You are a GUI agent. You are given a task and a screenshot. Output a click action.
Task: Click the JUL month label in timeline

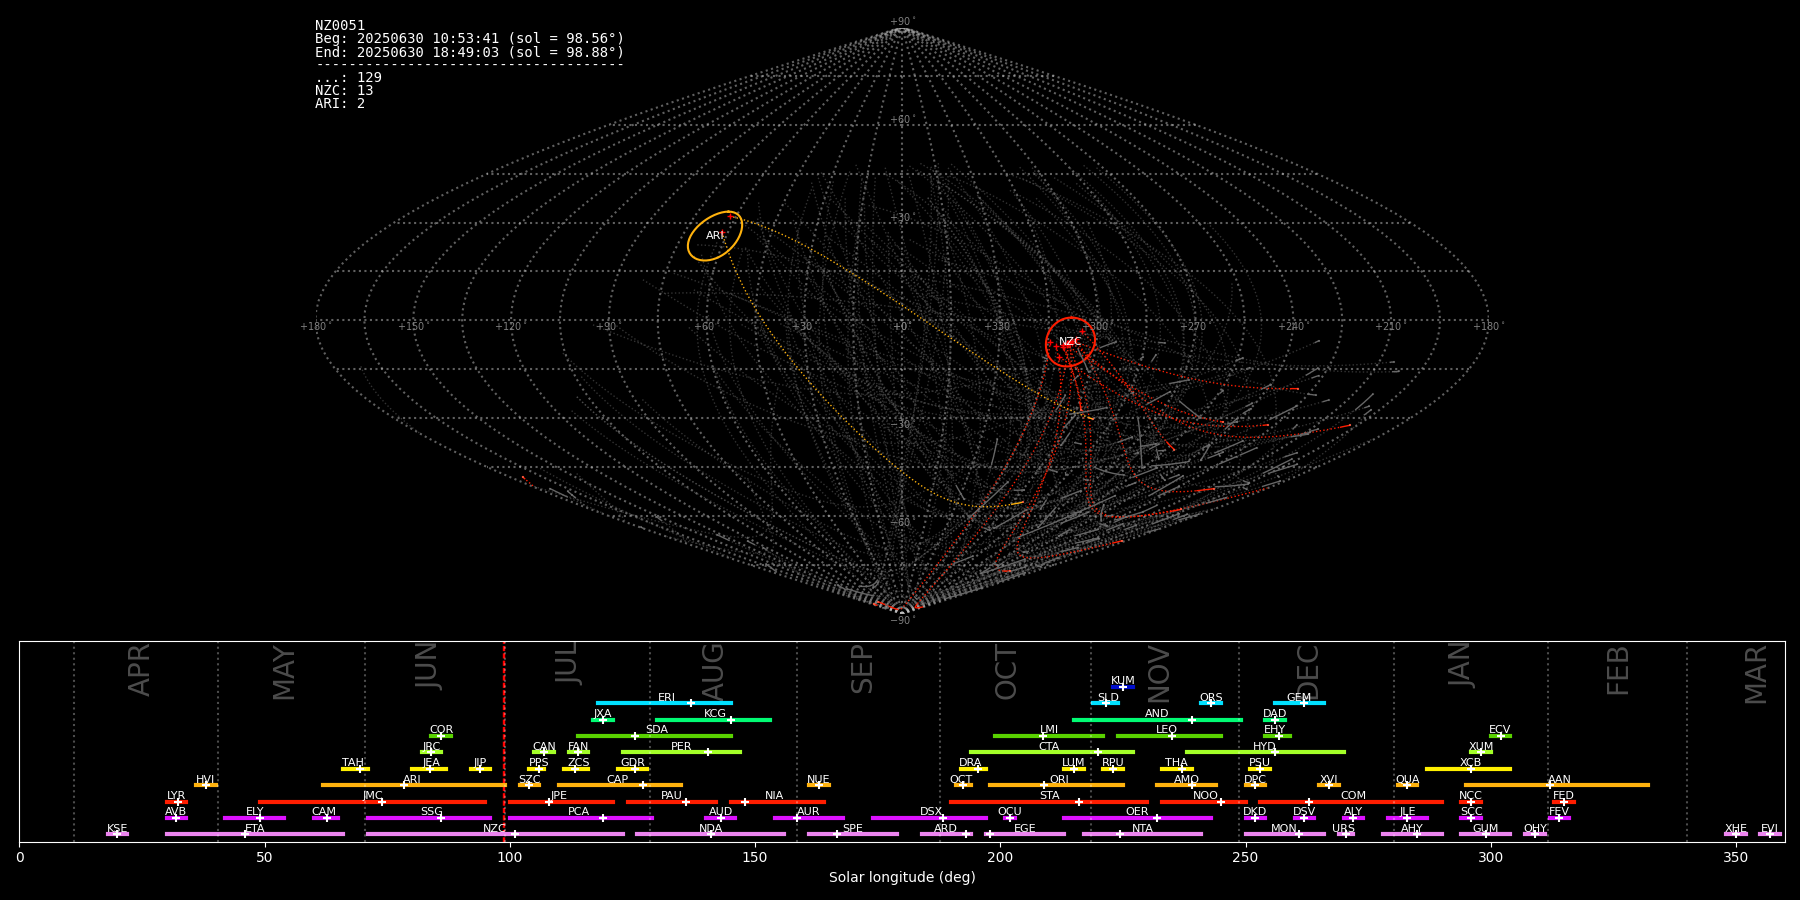point(567,662)
